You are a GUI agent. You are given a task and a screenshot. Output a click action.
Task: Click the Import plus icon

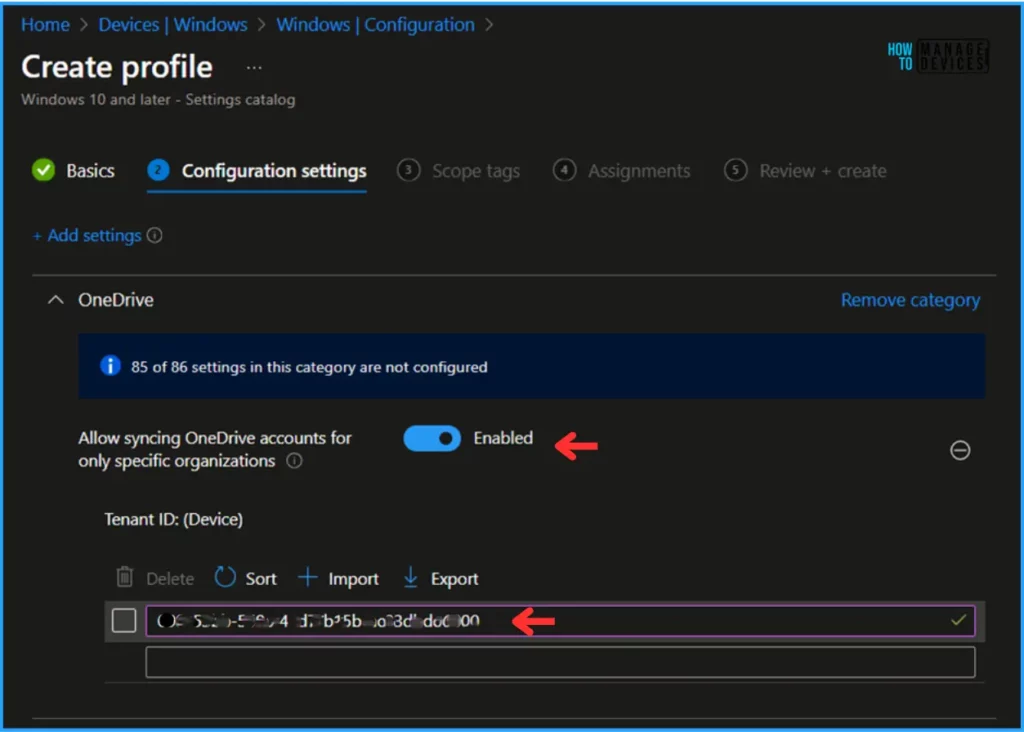pos(307,577)
